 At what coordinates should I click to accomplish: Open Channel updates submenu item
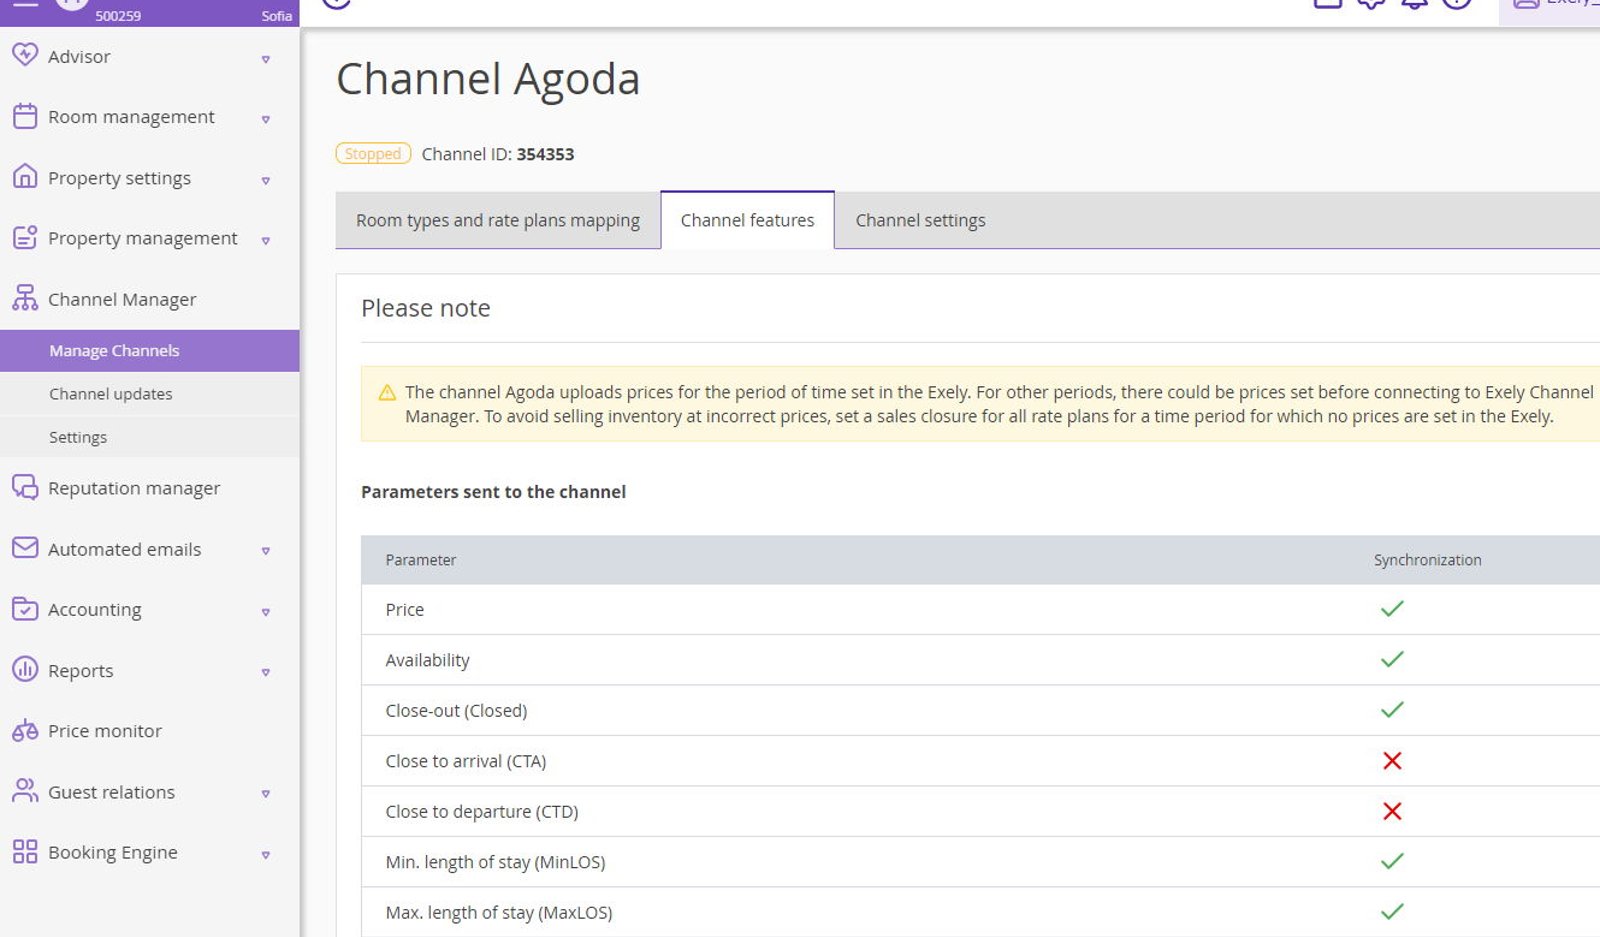coord(150,394)
